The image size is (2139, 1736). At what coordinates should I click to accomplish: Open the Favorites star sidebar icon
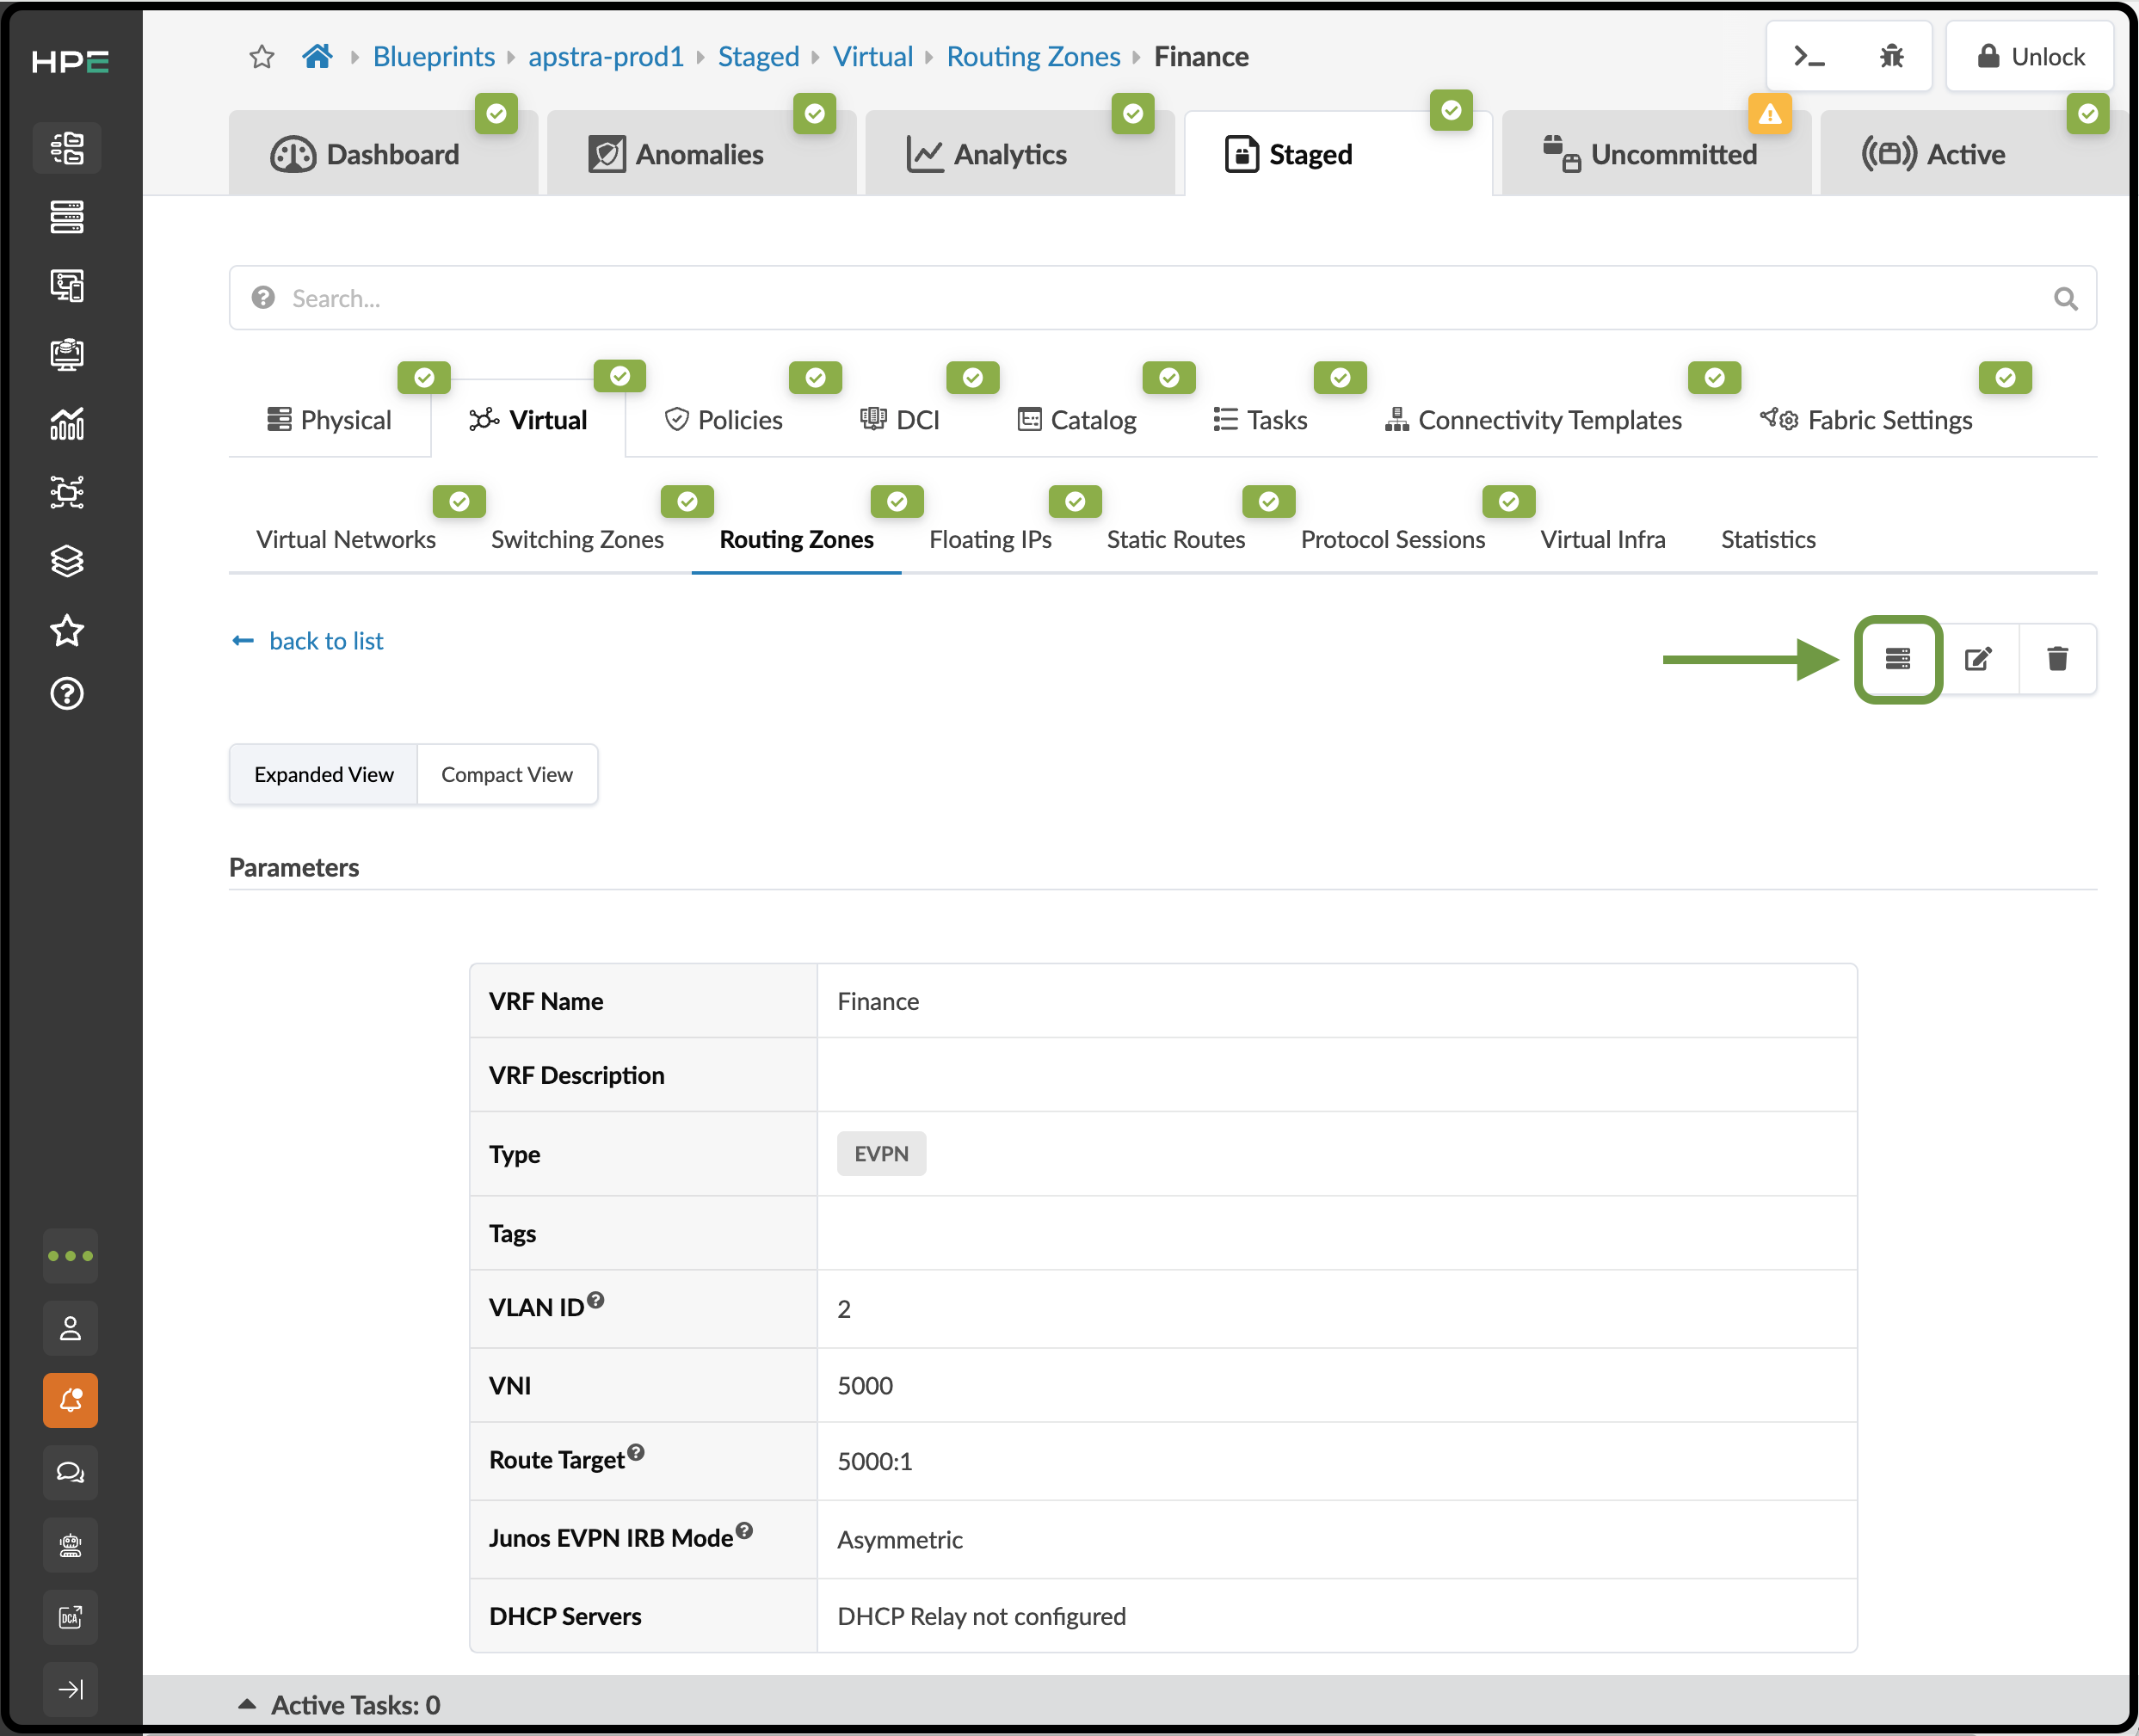[67, 631]
